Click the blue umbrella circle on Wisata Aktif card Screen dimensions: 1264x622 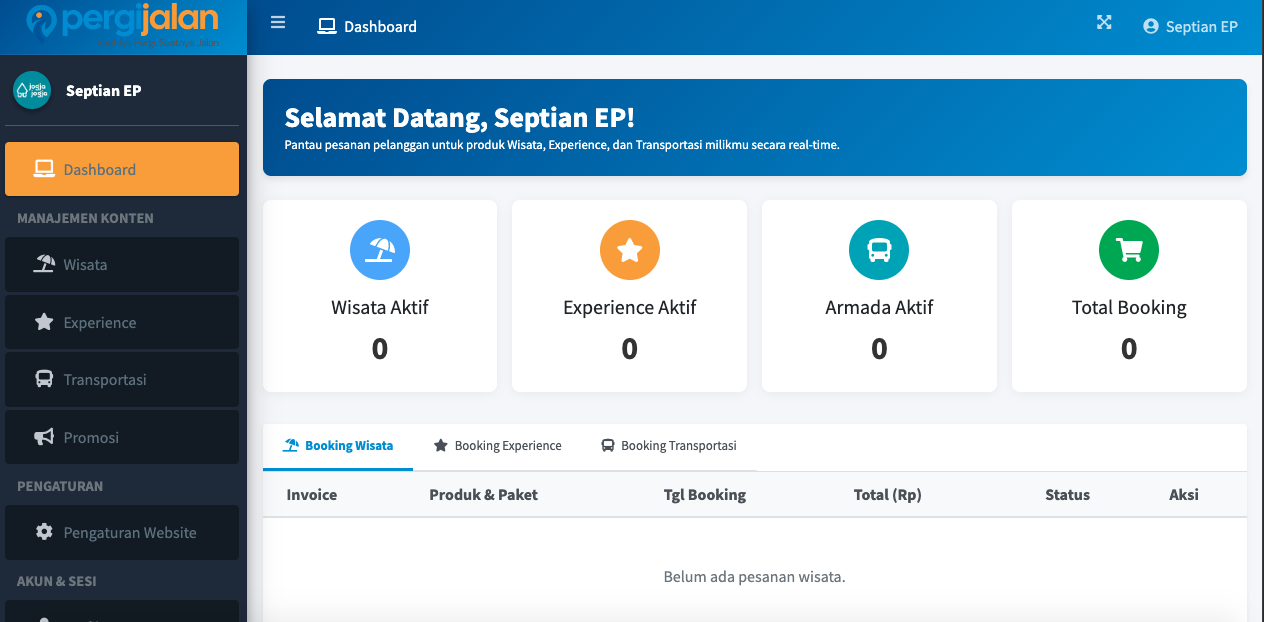(x=379, y=250)
